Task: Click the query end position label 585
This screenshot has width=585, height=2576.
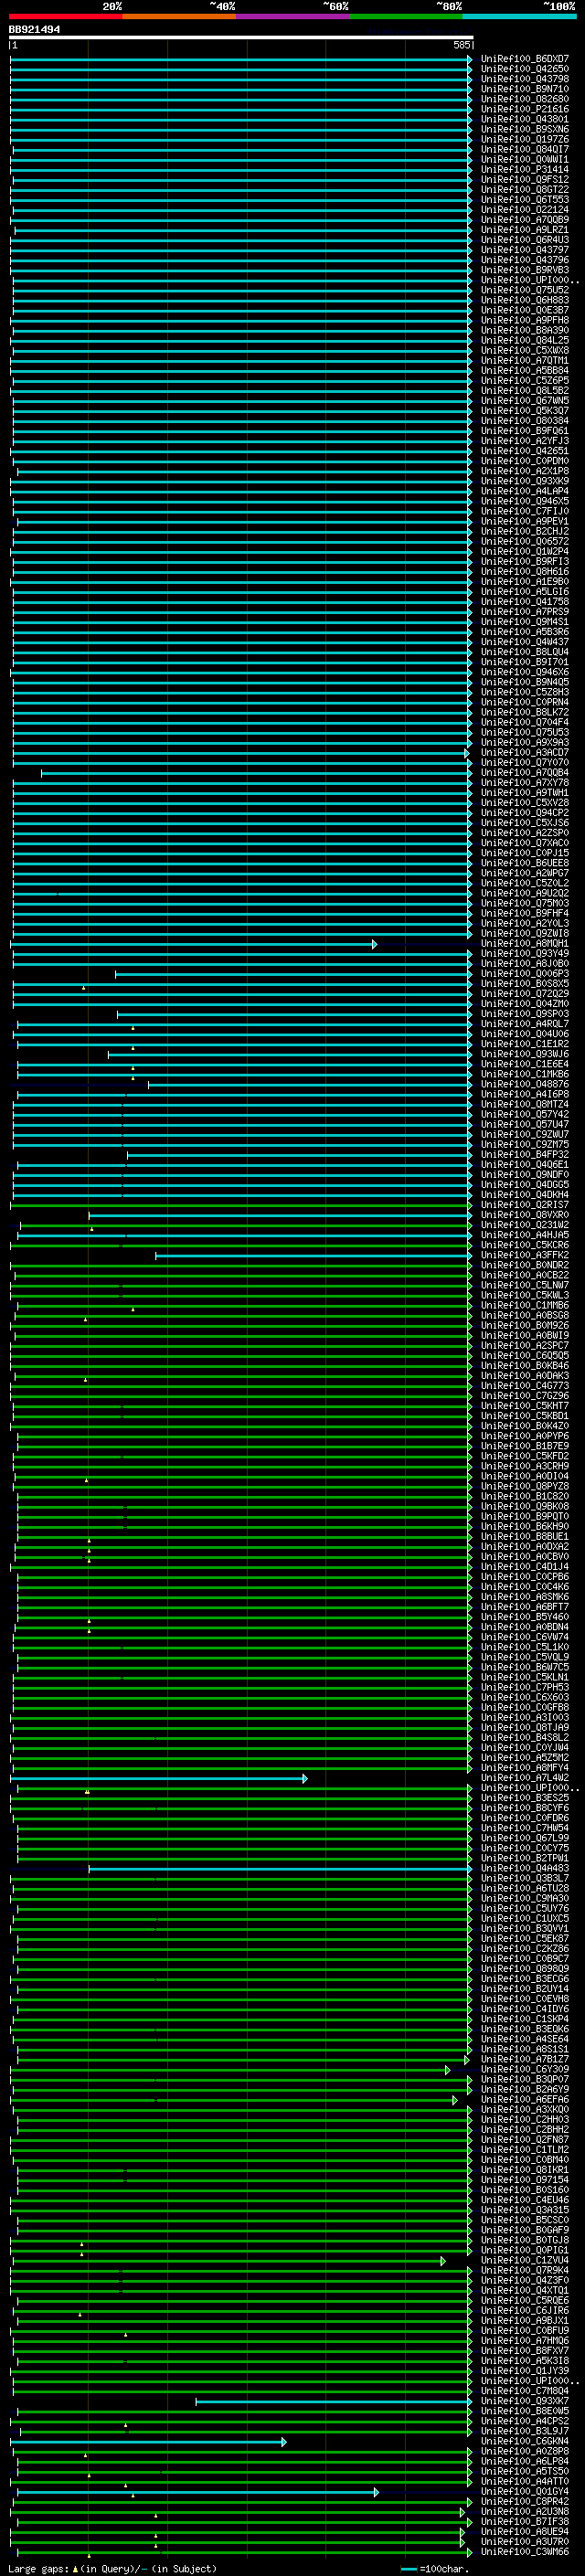Action: click(461, 45)
